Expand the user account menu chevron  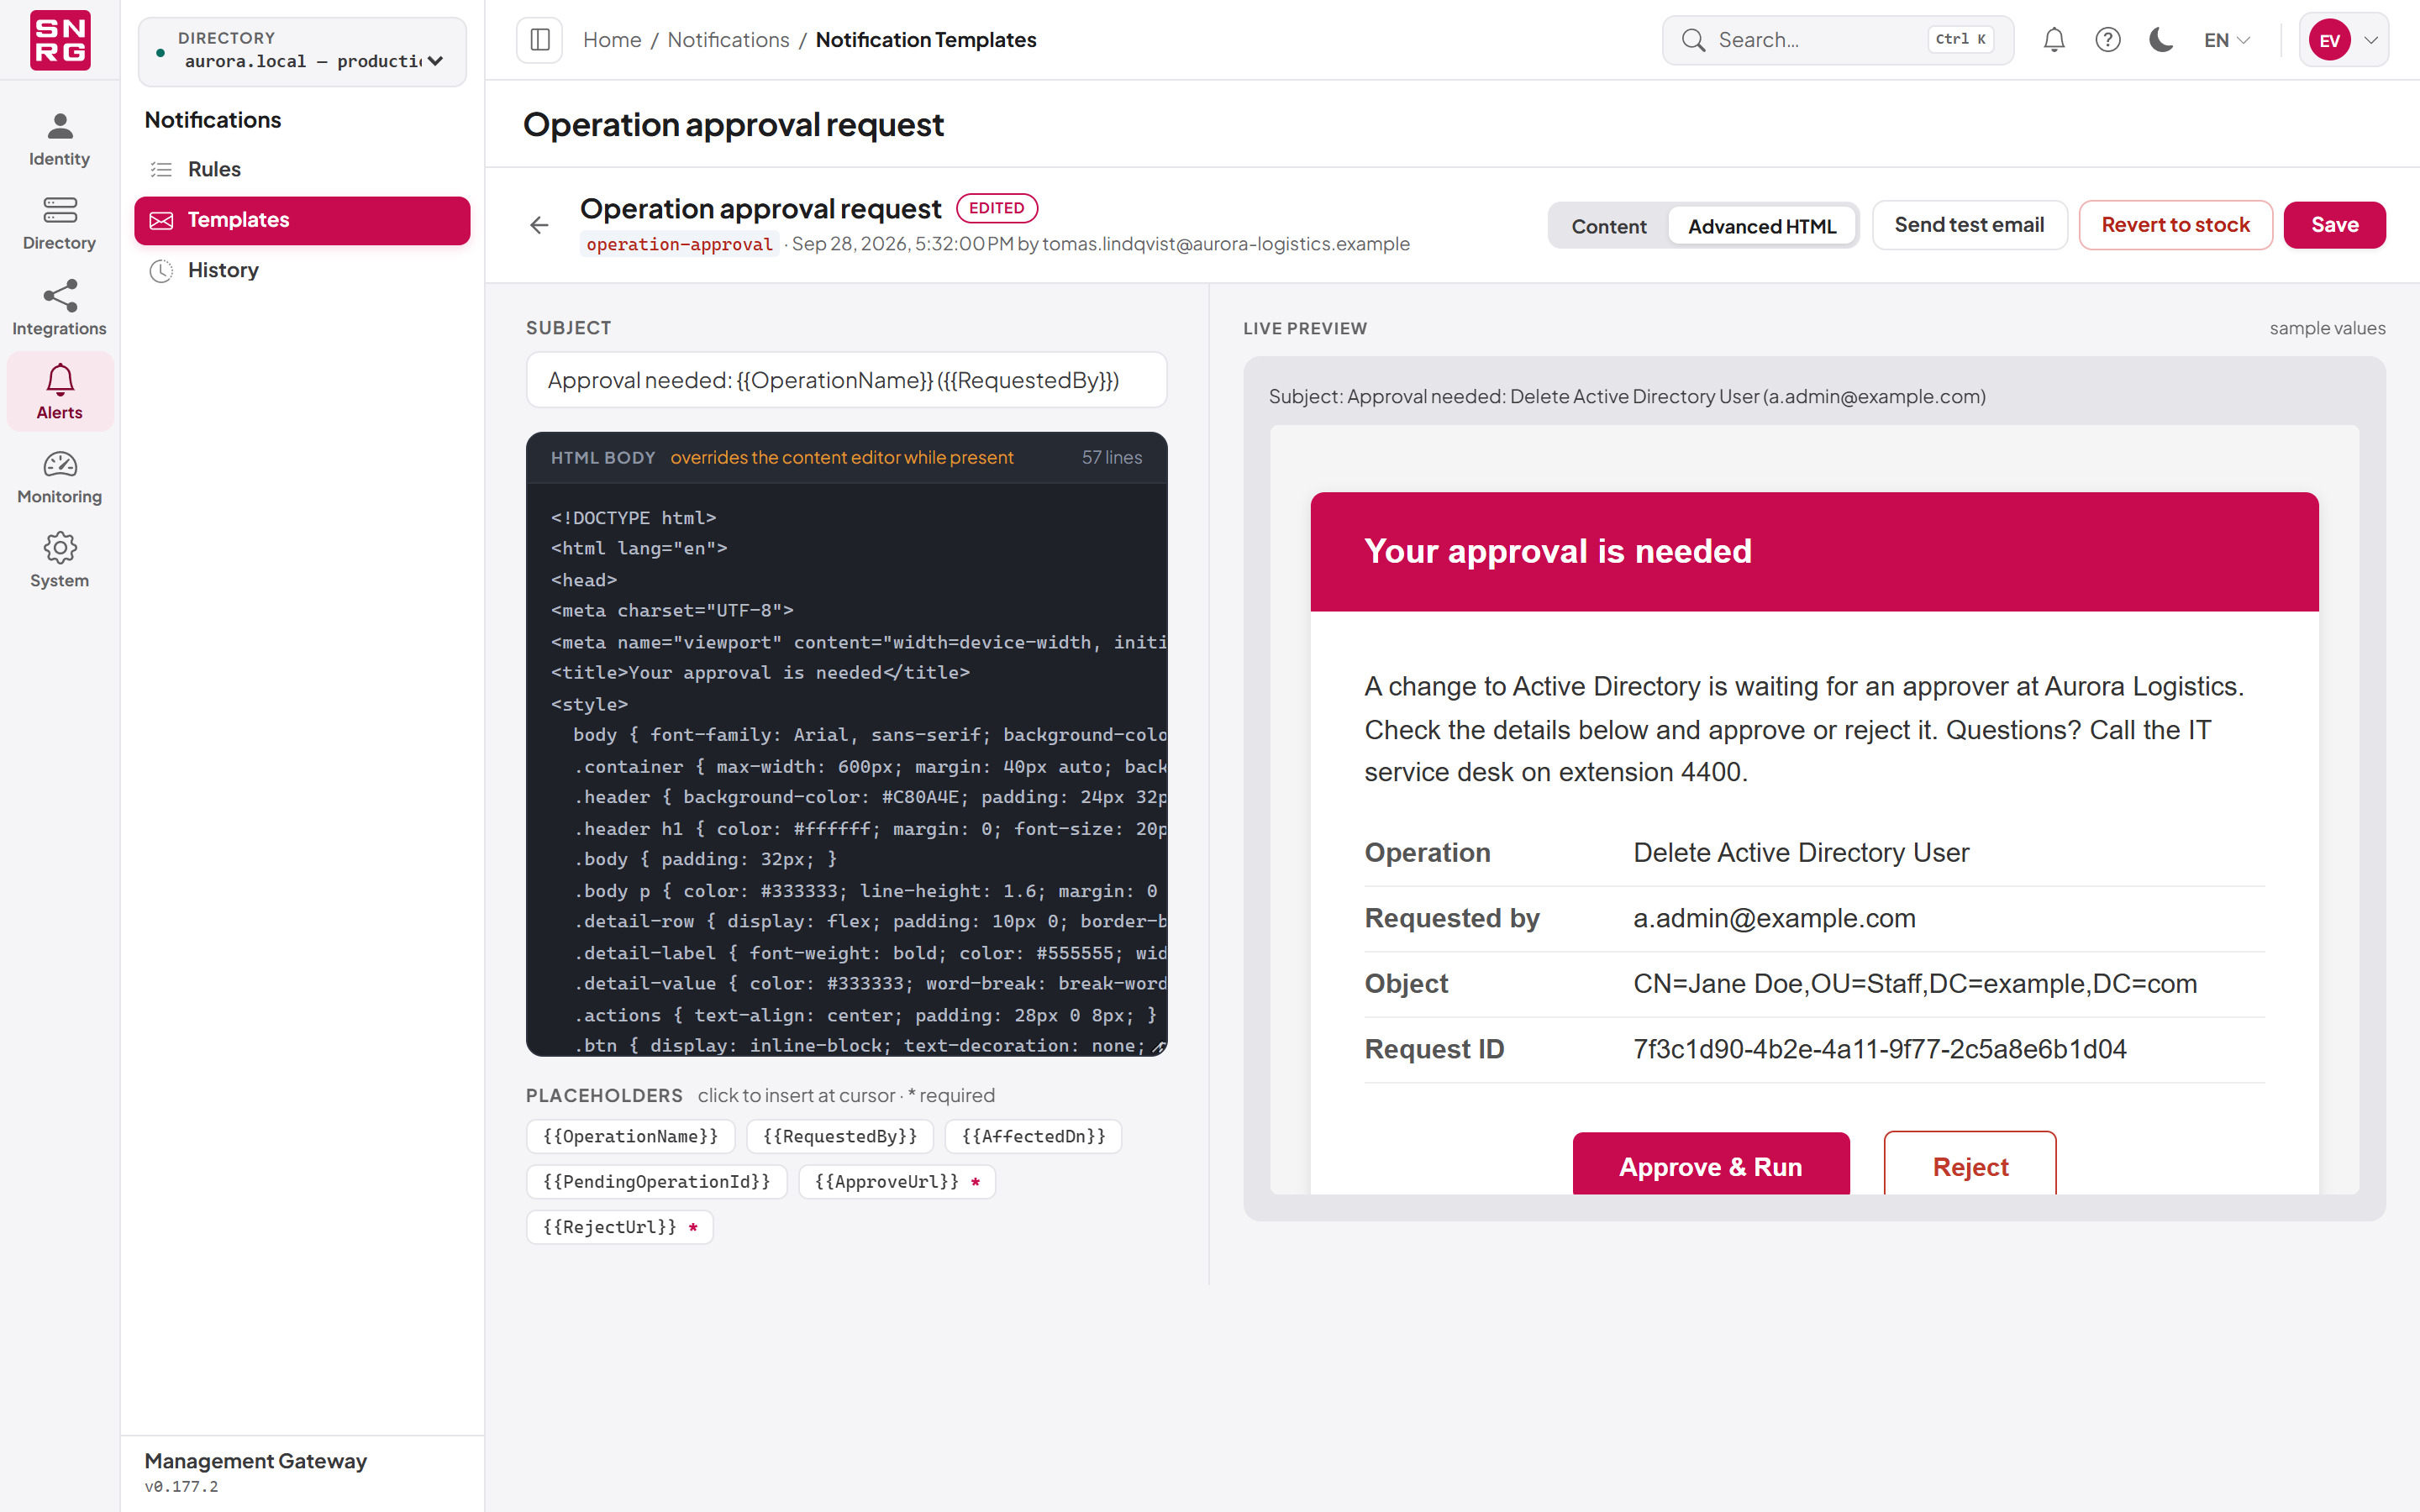(x=2371, y=40)
